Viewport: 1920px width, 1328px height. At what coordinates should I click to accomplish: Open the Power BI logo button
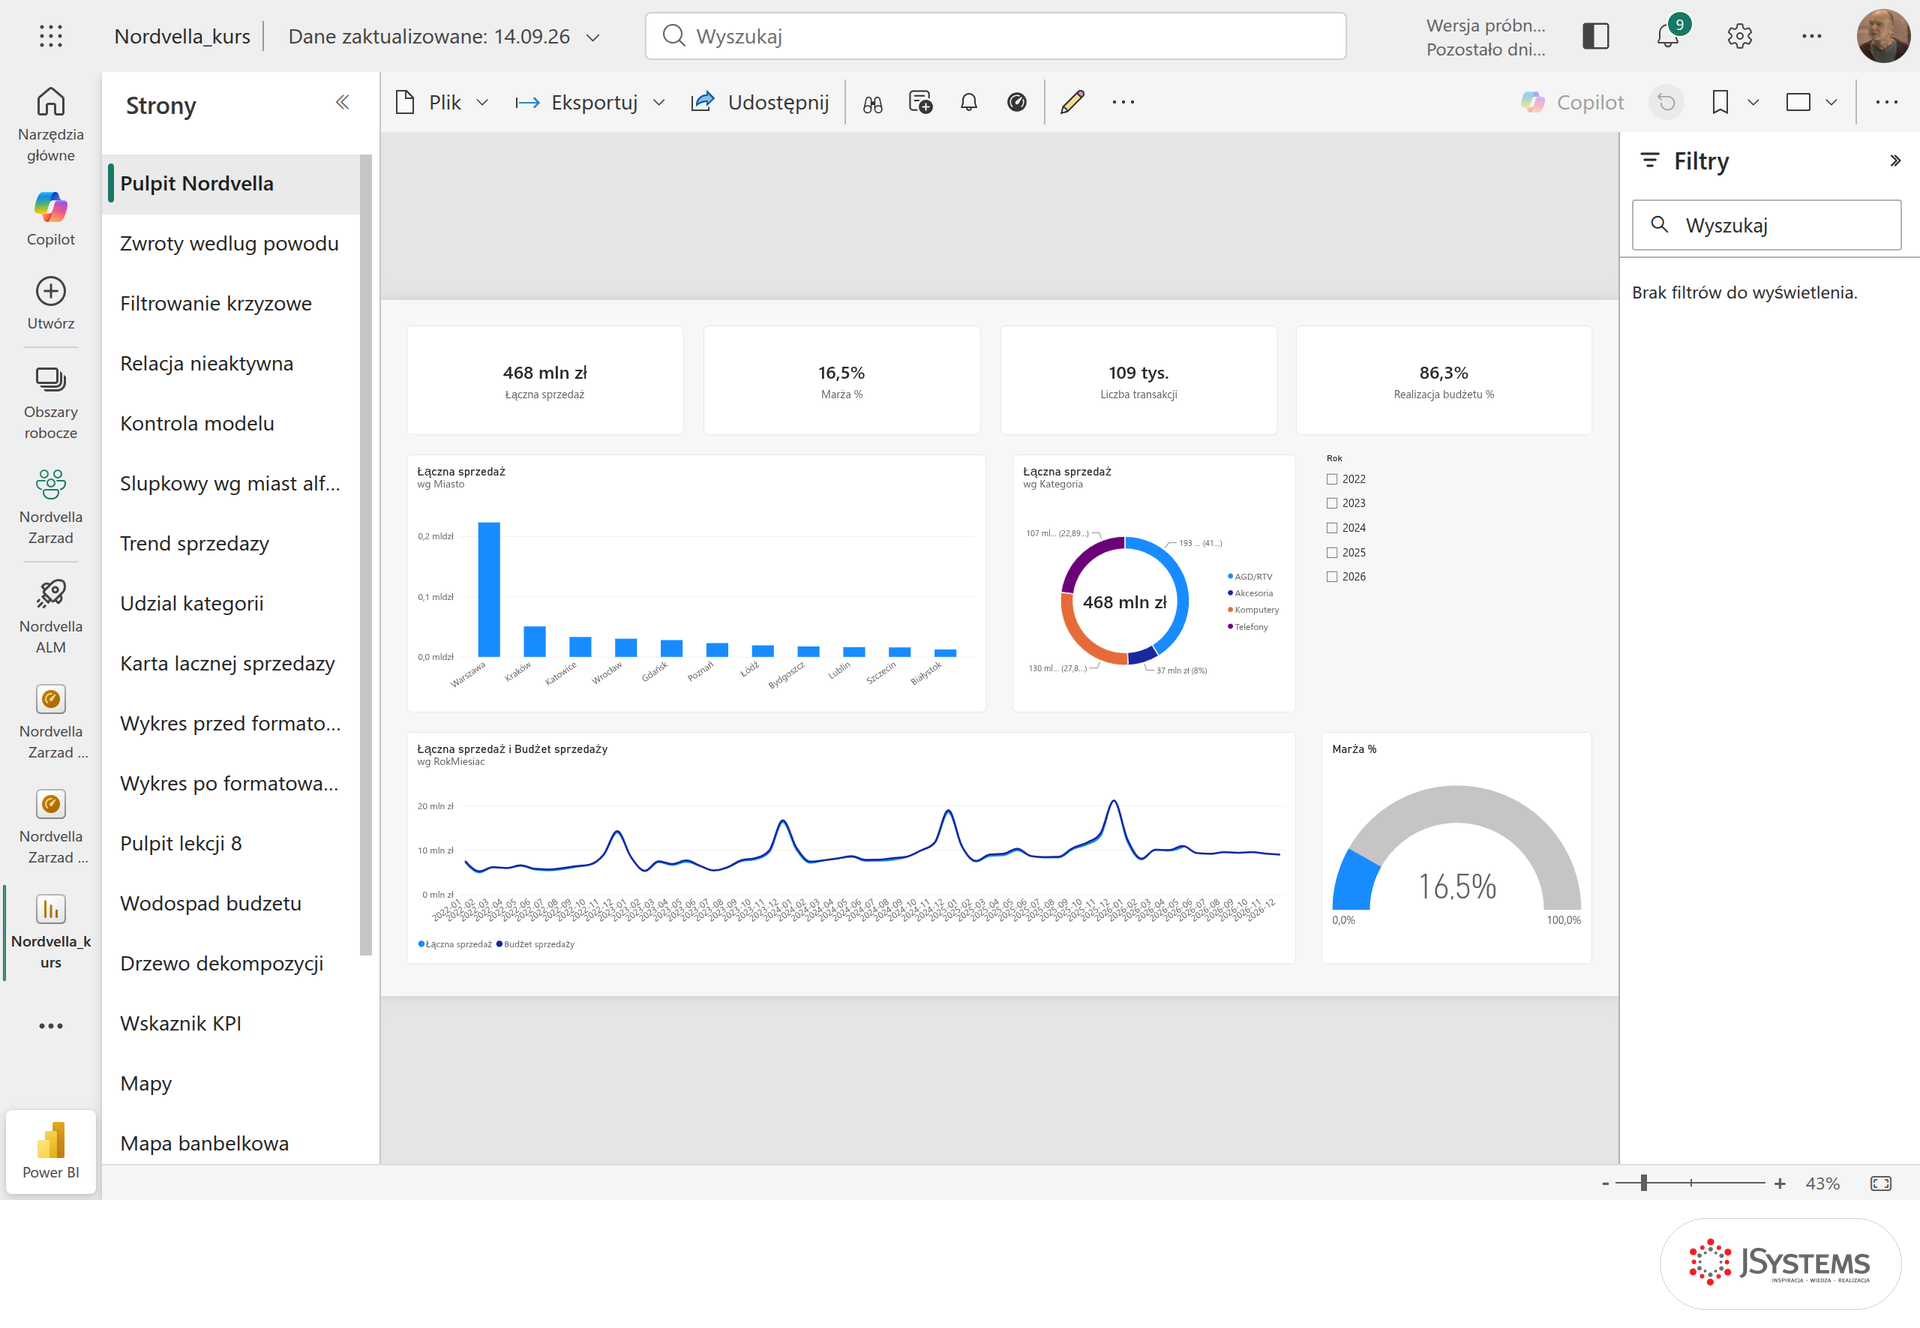pos(51,1152)
